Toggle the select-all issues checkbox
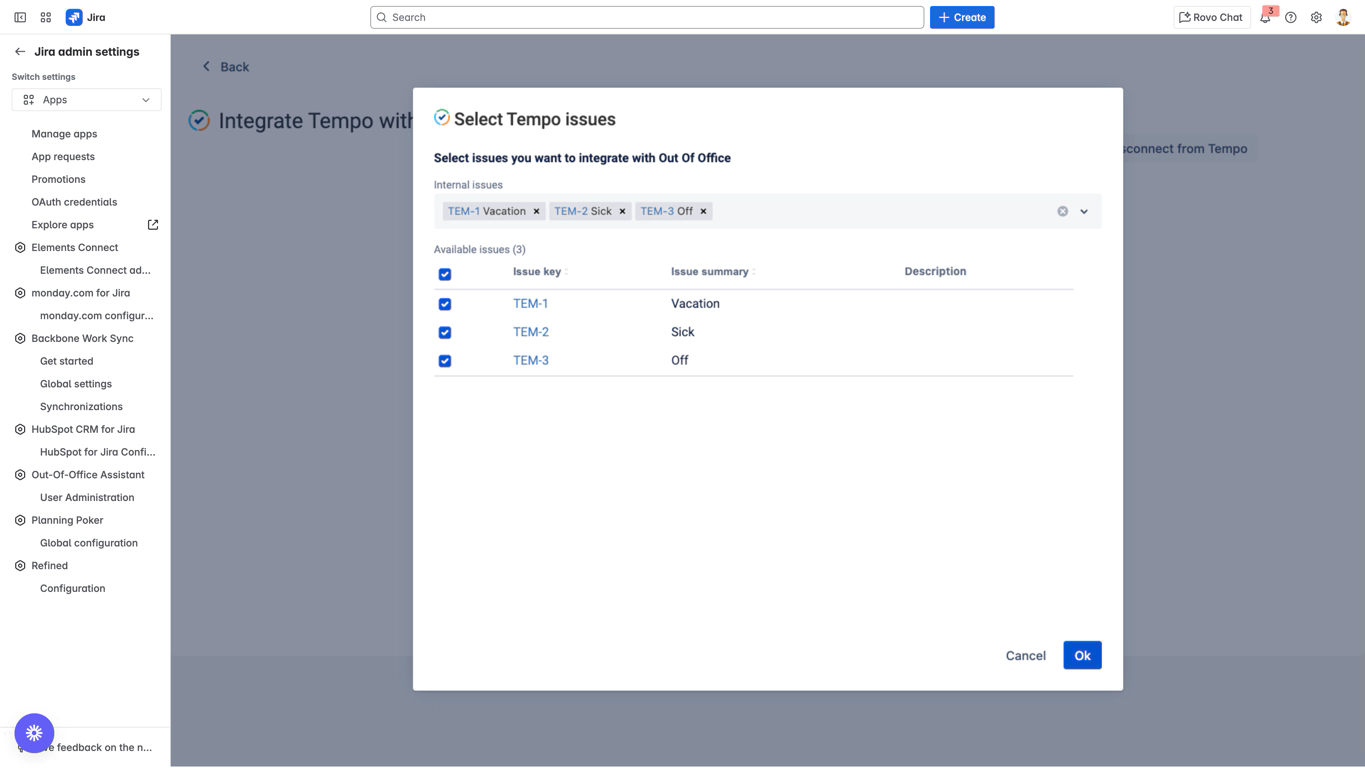The height and width of the screenshot is (768, 1365). pos(445,274)
